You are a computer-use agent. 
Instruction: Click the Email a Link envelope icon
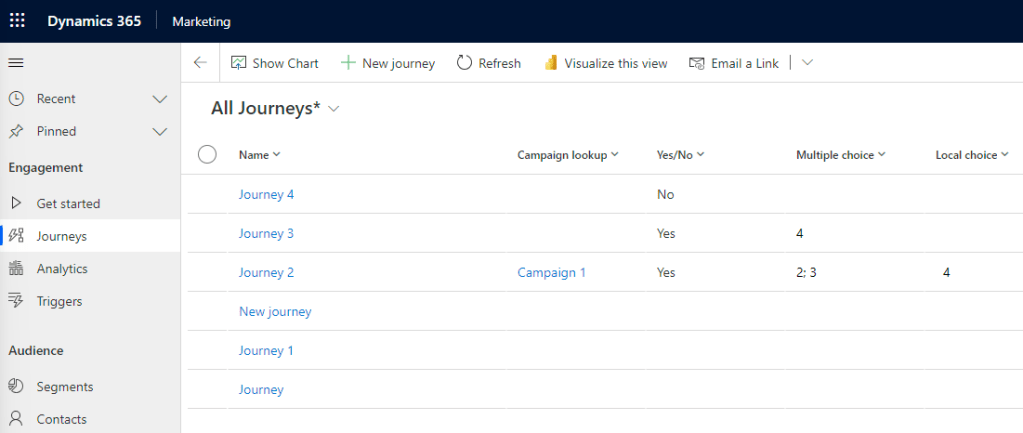697,63
